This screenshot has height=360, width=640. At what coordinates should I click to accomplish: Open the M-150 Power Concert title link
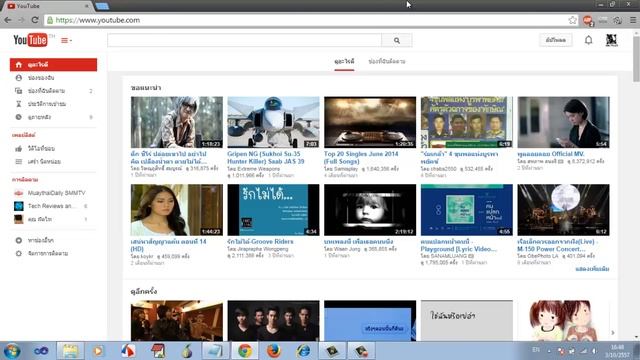point(557,245)
